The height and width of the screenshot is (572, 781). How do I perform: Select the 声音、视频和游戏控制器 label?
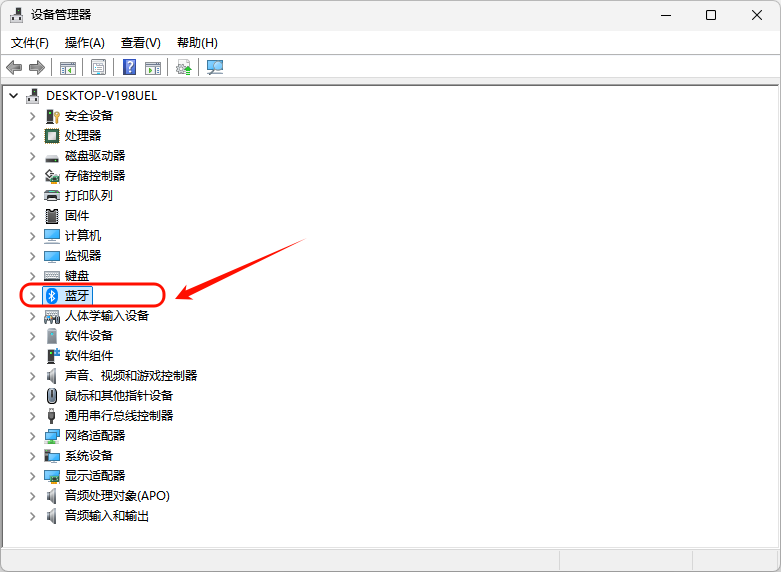click(x=130, y=376)
